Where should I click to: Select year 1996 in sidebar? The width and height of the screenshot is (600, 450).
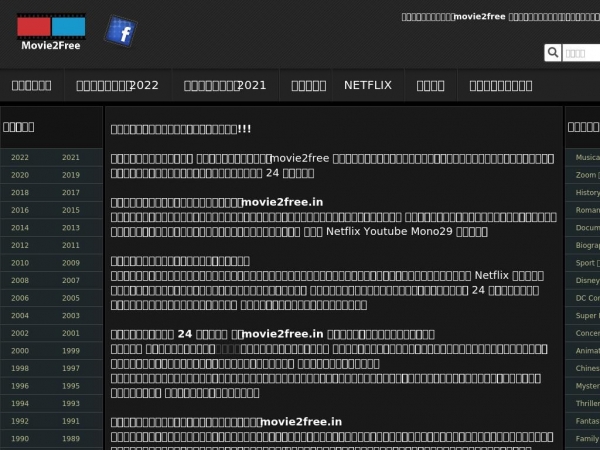(x=20, y=386)
